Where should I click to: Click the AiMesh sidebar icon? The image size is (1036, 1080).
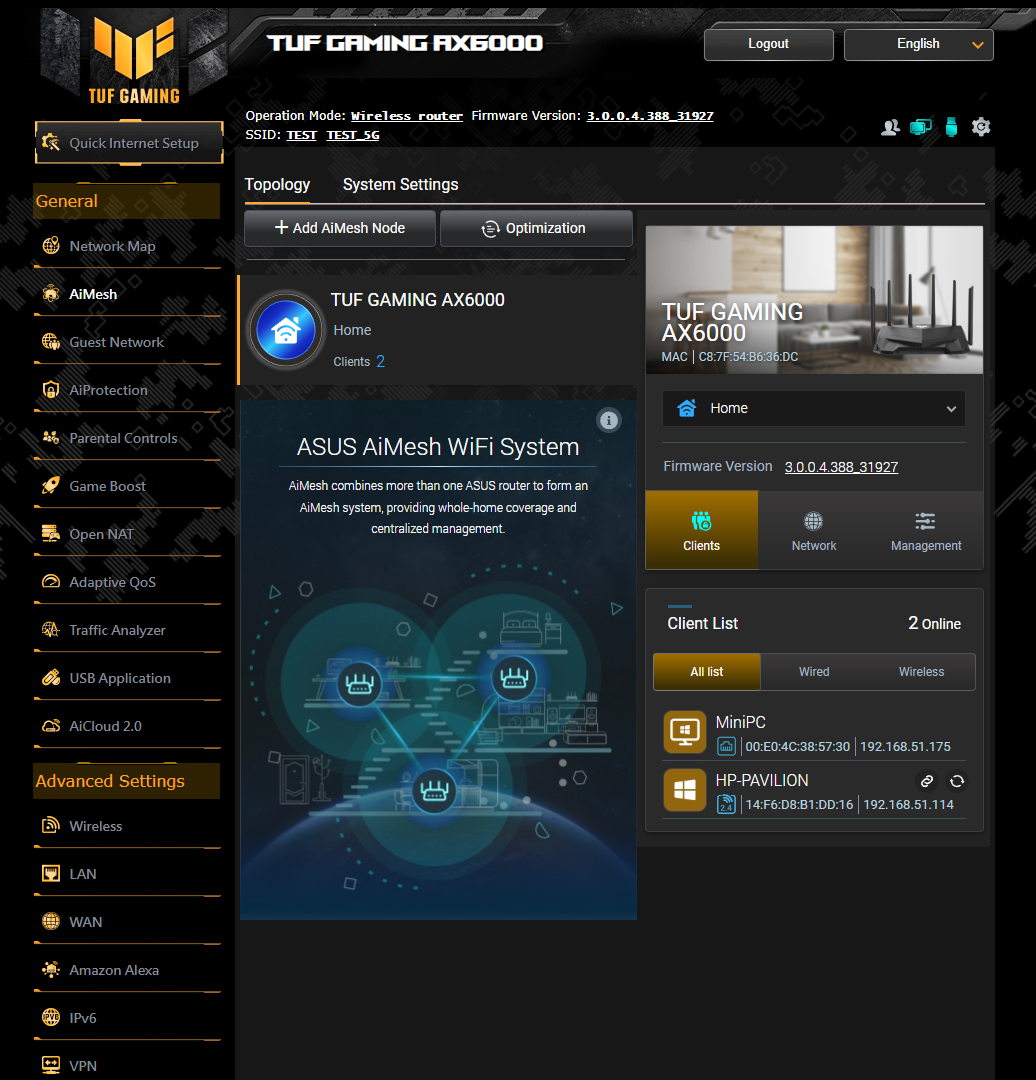[51, 294]
